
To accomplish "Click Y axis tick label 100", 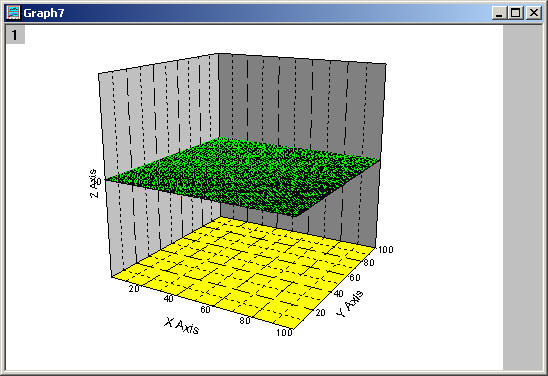I will pyautogui.click(x=385, y=250).
